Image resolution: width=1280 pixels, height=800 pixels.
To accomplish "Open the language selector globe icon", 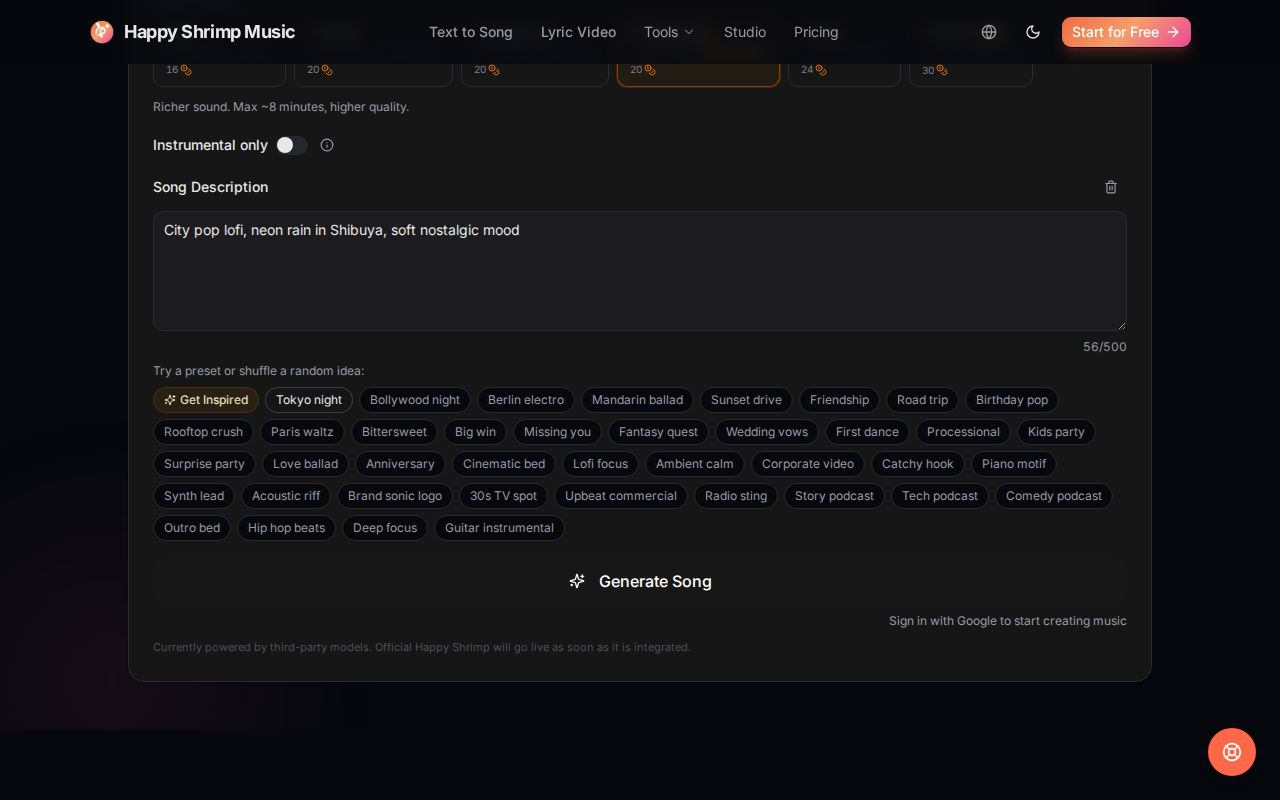I will [989, 32].
